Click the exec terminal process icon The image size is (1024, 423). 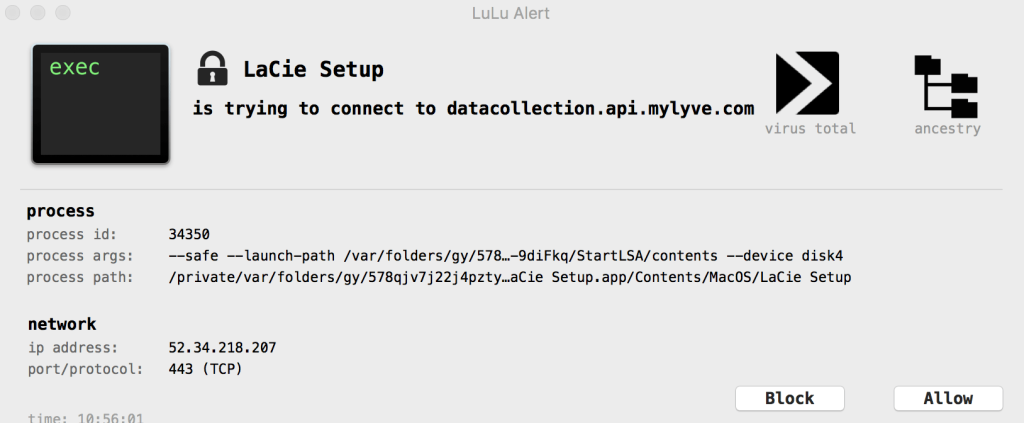pyautogui.click(x=100, y=103)
